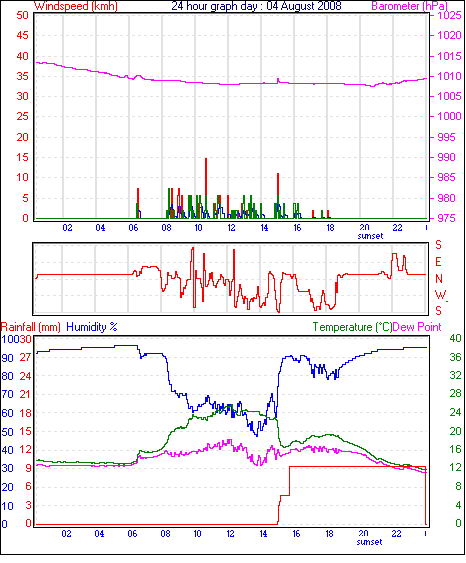
Task: Select hour 06 label under the windspeed graph
Action: pos(133,228)
